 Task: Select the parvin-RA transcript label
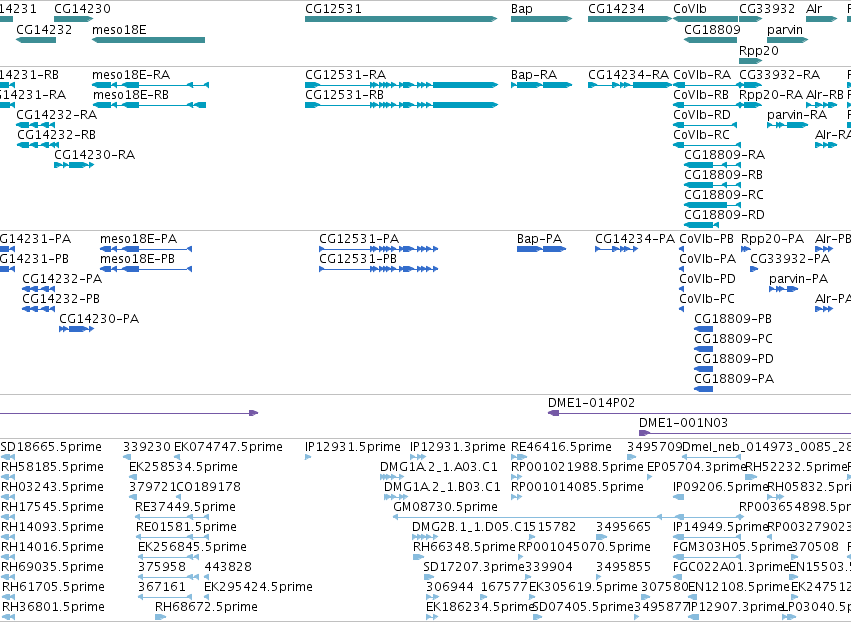(797, 115)
